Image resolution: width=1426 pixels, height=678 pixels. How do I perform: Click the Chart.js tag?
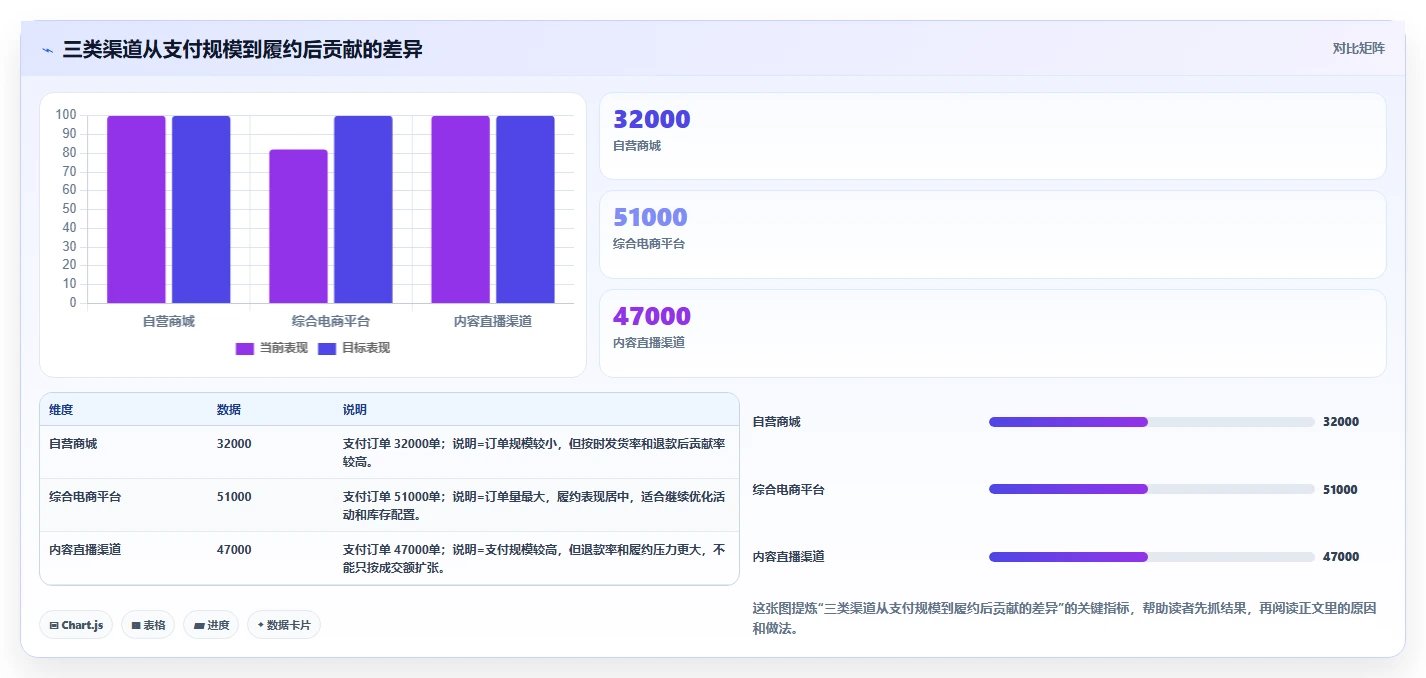click(x=77, y=625)
